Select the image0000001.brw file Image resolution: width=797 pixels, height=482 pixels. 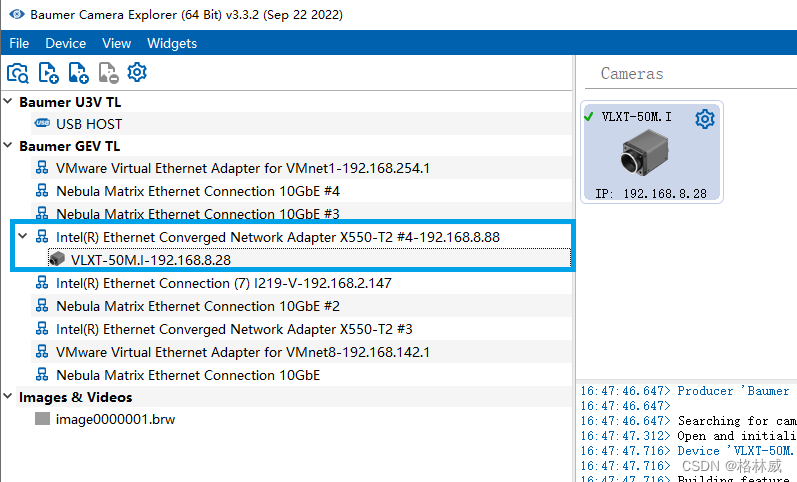click(x=115, y=419)
